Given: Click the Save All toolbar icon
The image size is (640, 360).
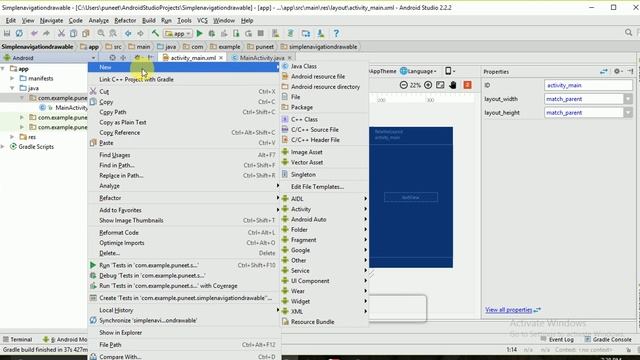Looking at the screenshot, I should pos(7,33).
